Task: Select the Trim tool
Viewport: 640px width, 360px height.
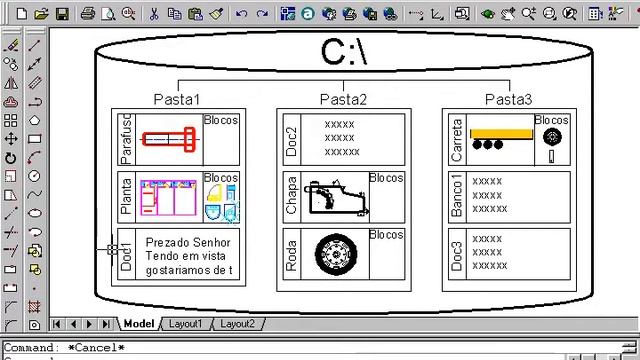Action: tap(11, 232)
